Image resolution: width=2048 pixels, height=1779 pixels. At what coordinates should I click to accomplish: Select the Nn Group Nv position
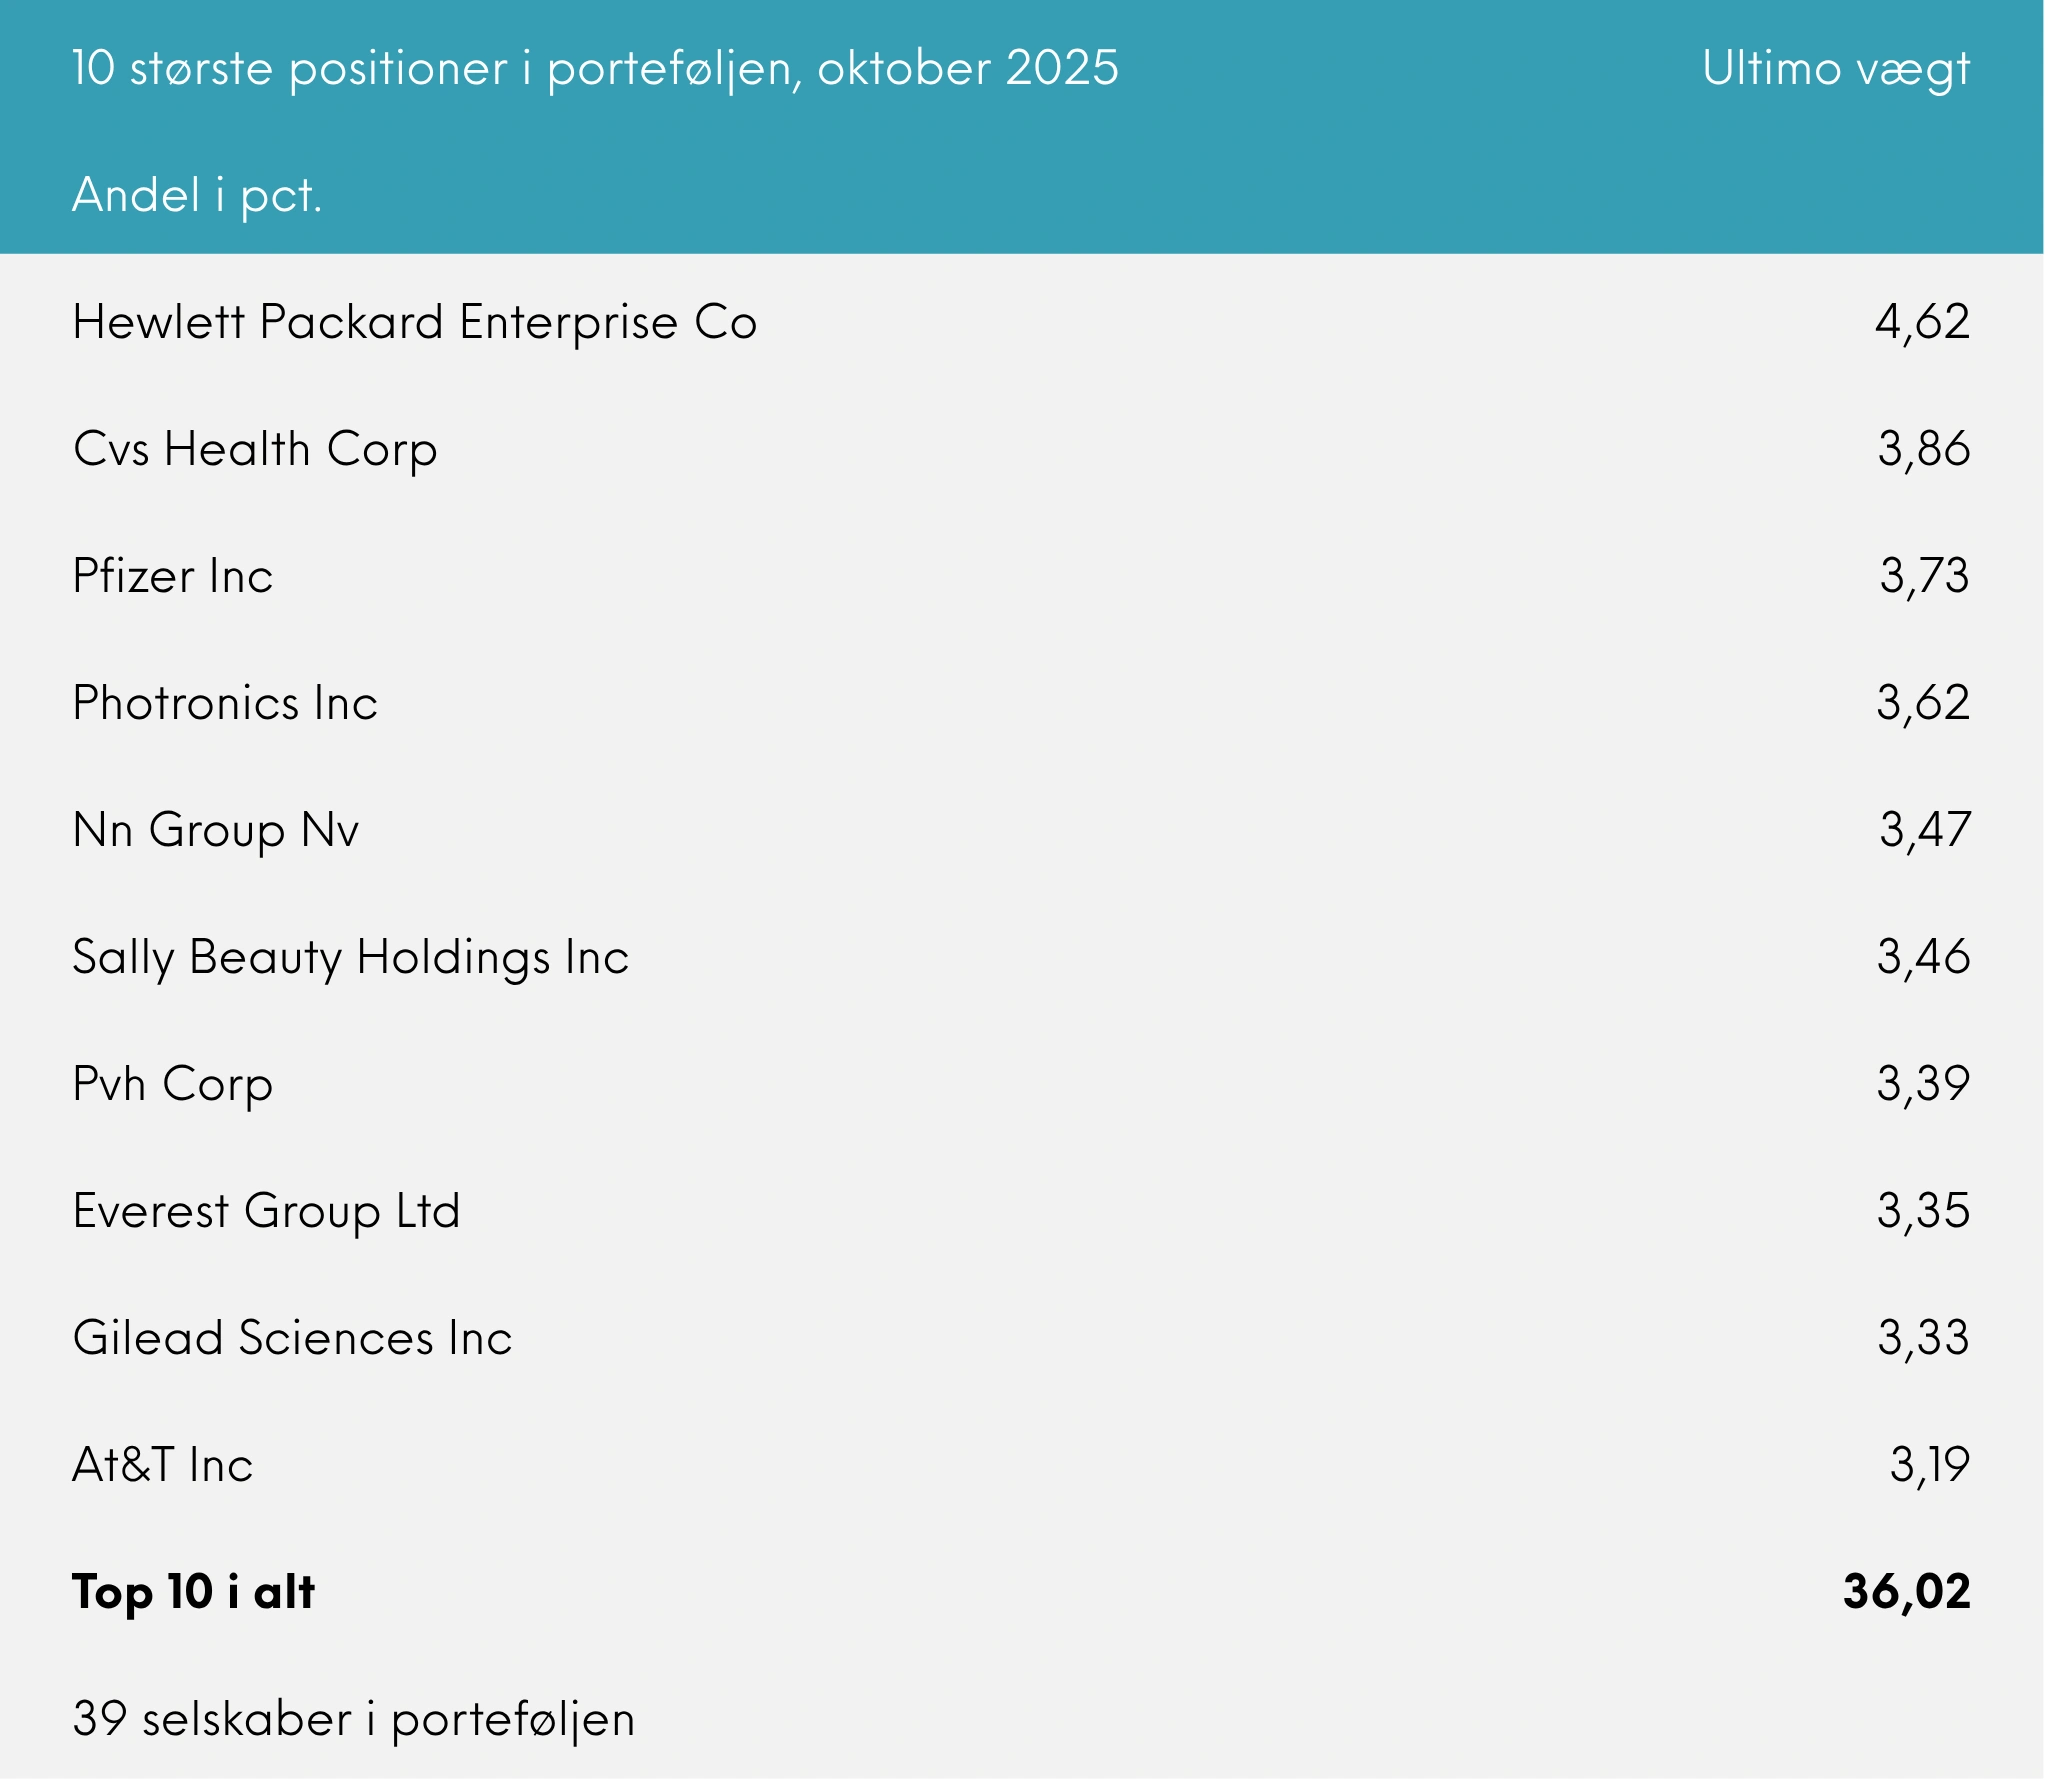tap(215, 831)
